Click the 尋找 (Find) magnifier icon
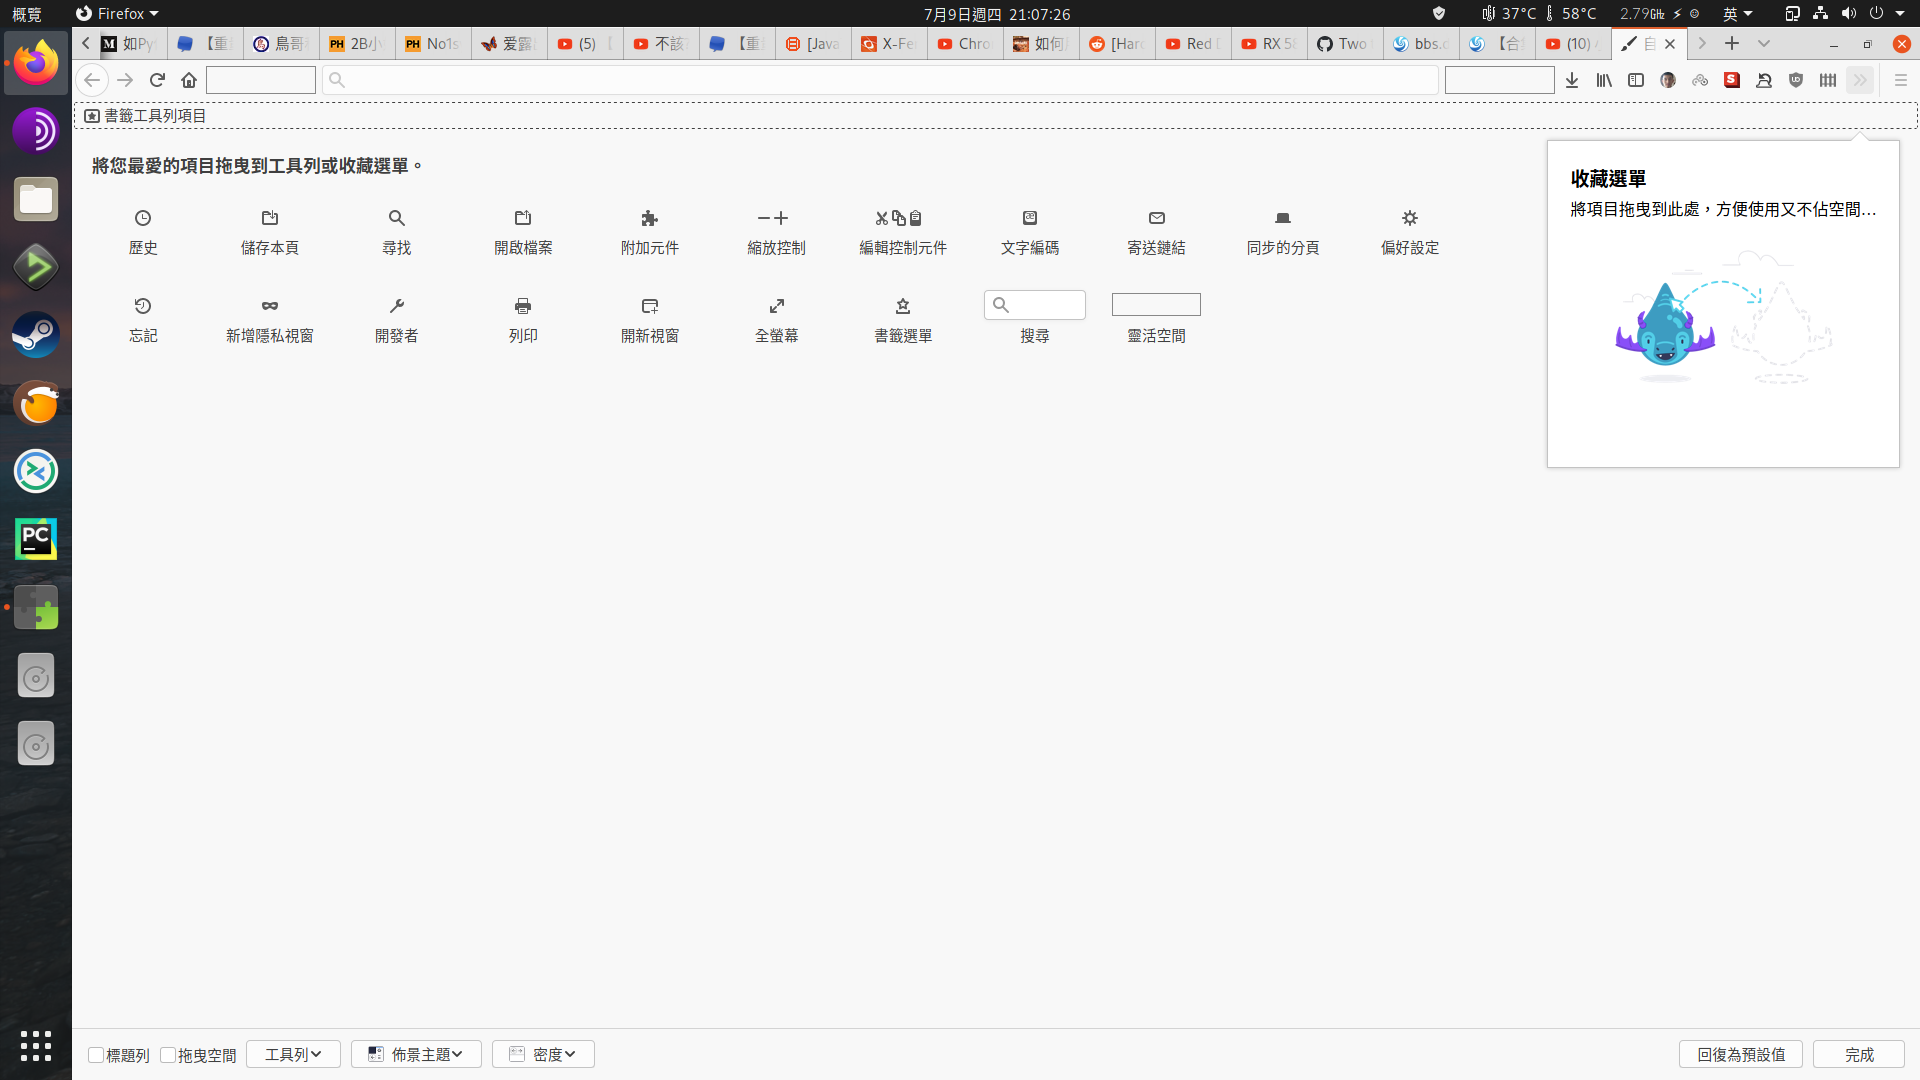The image size is (1920, 1080). [397, 218]
